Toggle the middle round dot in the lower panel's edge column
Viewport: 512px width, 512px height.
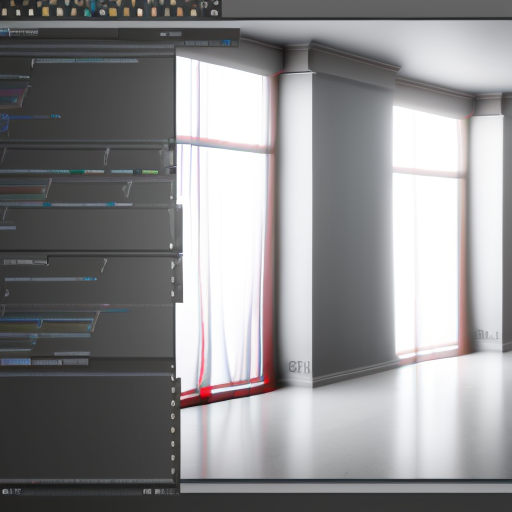point(173,430)
